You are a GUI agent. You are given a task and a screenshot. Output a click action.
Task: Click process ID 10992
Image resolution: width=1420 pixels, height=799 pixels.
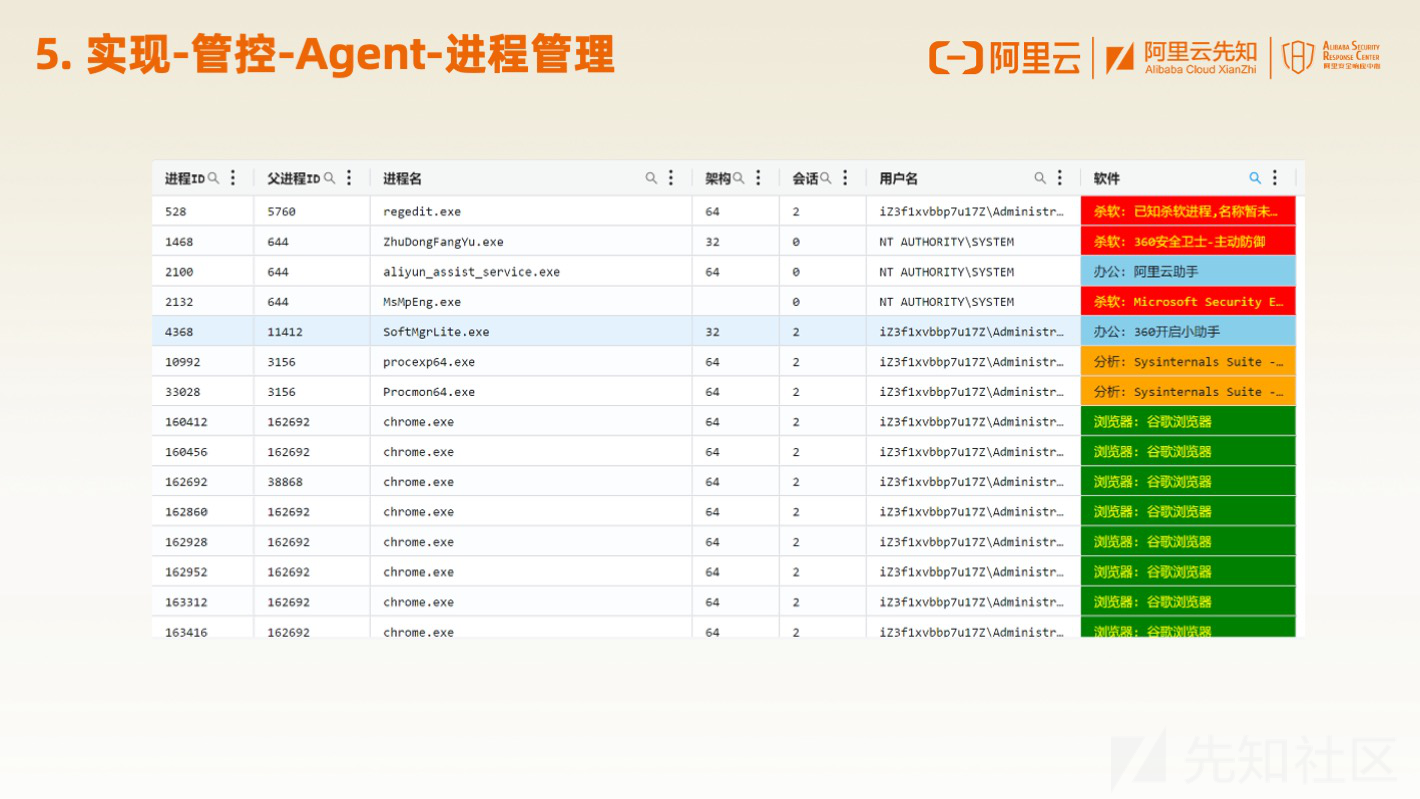[183, 362]
